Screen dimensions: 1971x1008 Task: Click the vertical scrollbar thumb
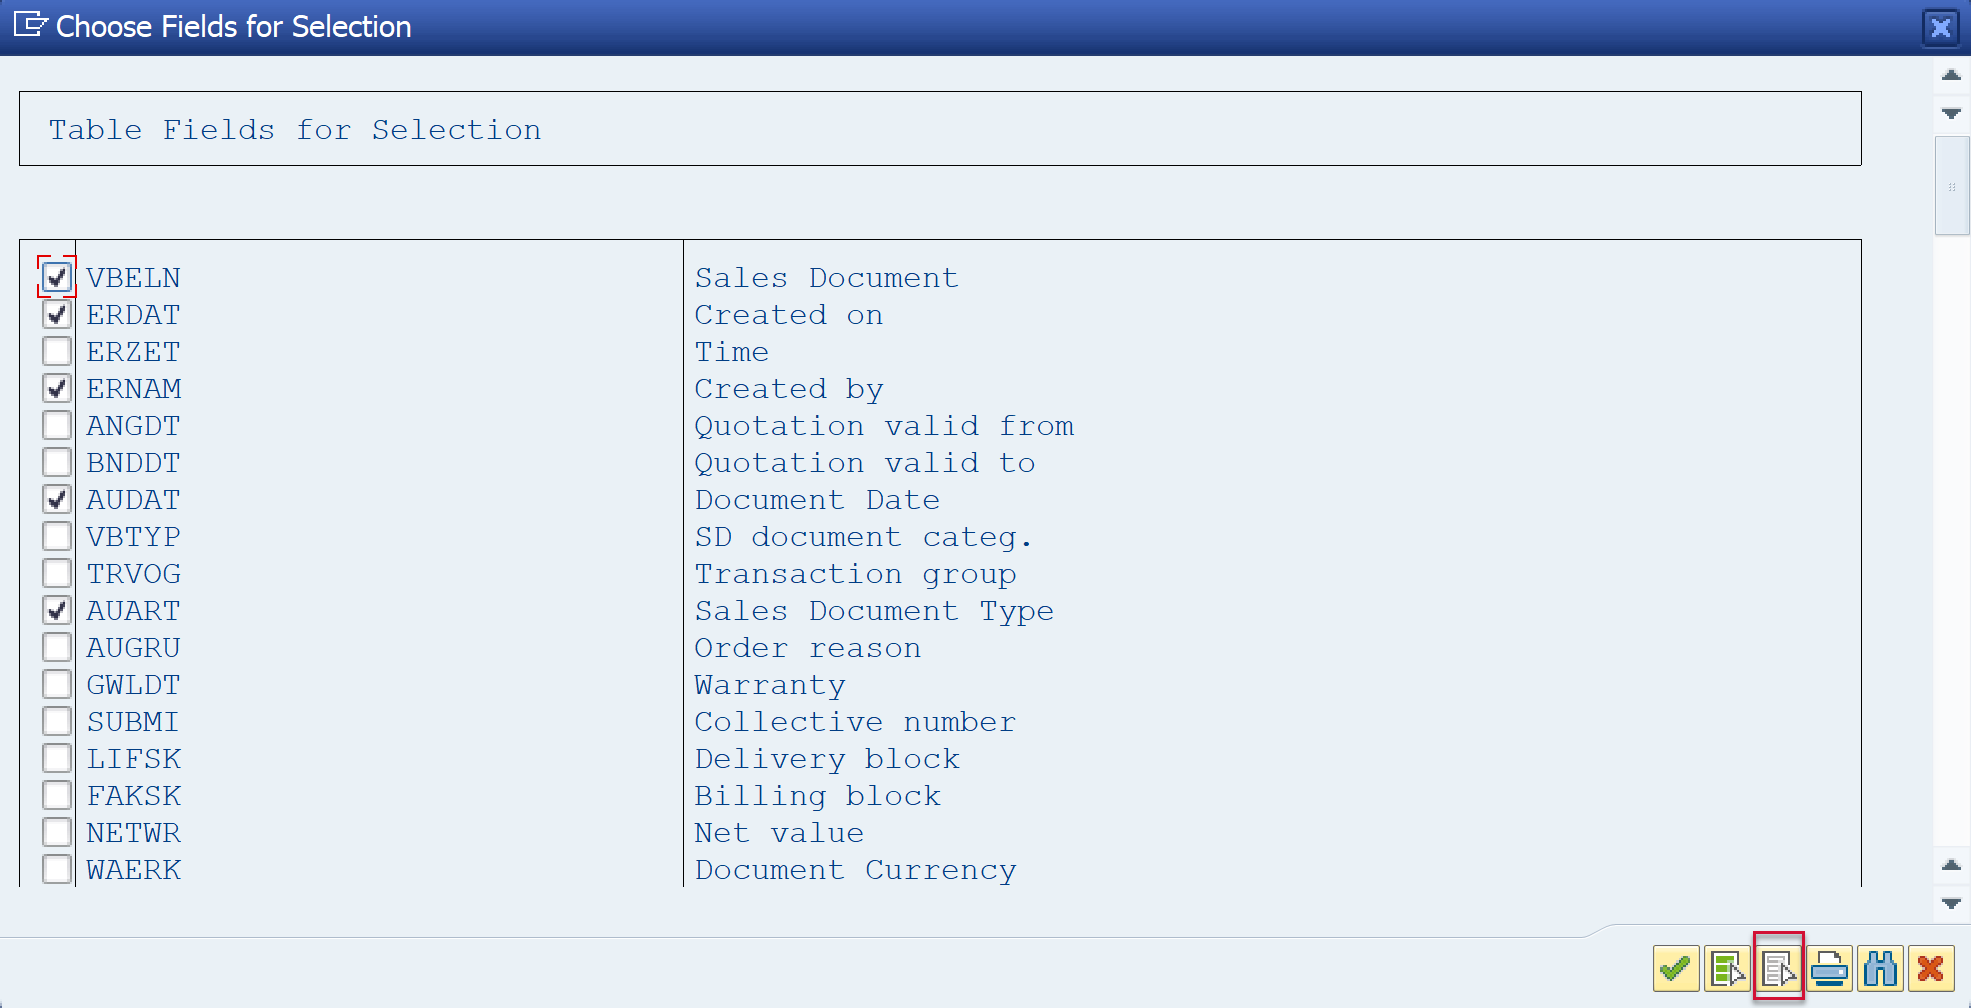(1951, 186)
